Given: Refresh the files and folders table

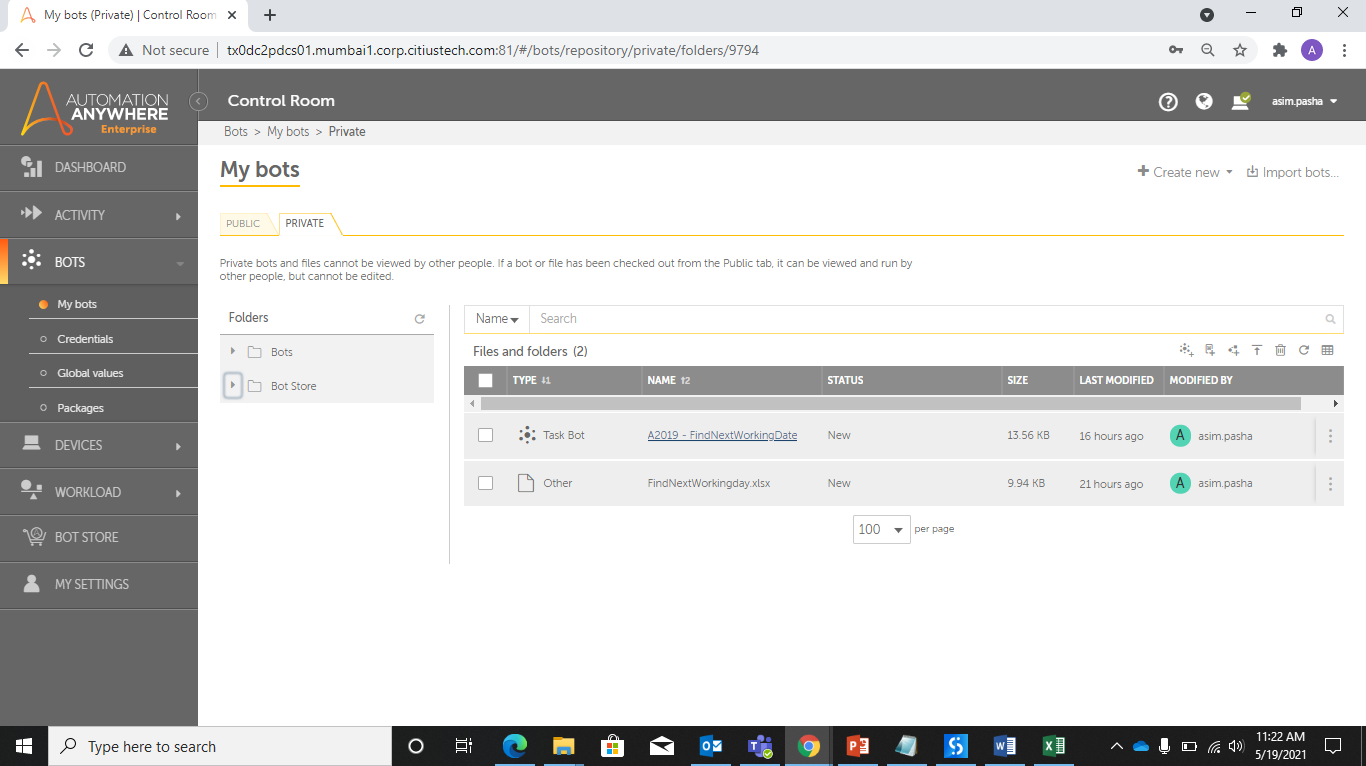Looking at the screenshot, I should 1304,350.
